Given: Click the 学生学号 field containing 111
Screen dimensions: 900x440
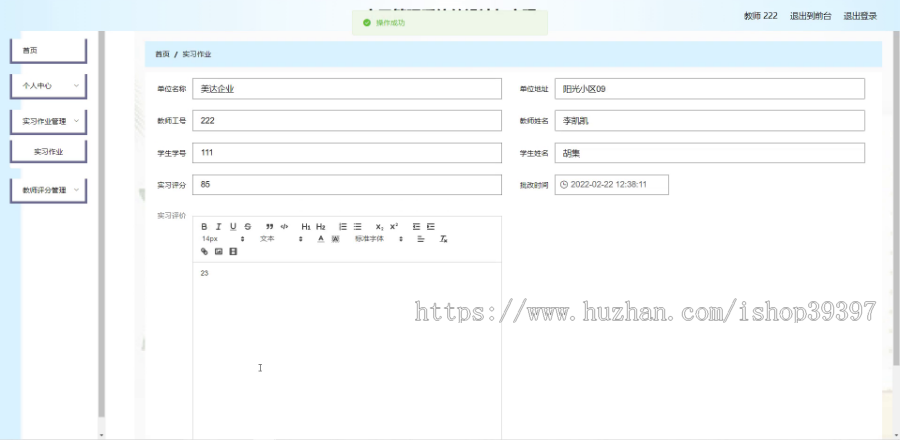Looking at the screenshot, I should click(347, 153).
